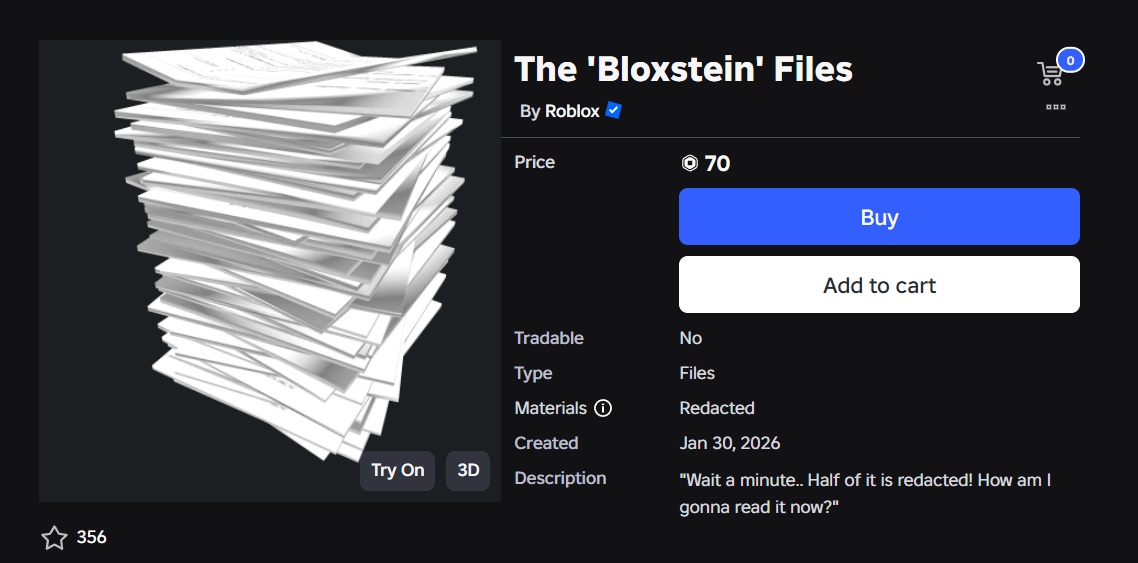Open the Roblox creator profile link
The image size is (1138, 563).
pyautogui.click(x=572, y=111)
